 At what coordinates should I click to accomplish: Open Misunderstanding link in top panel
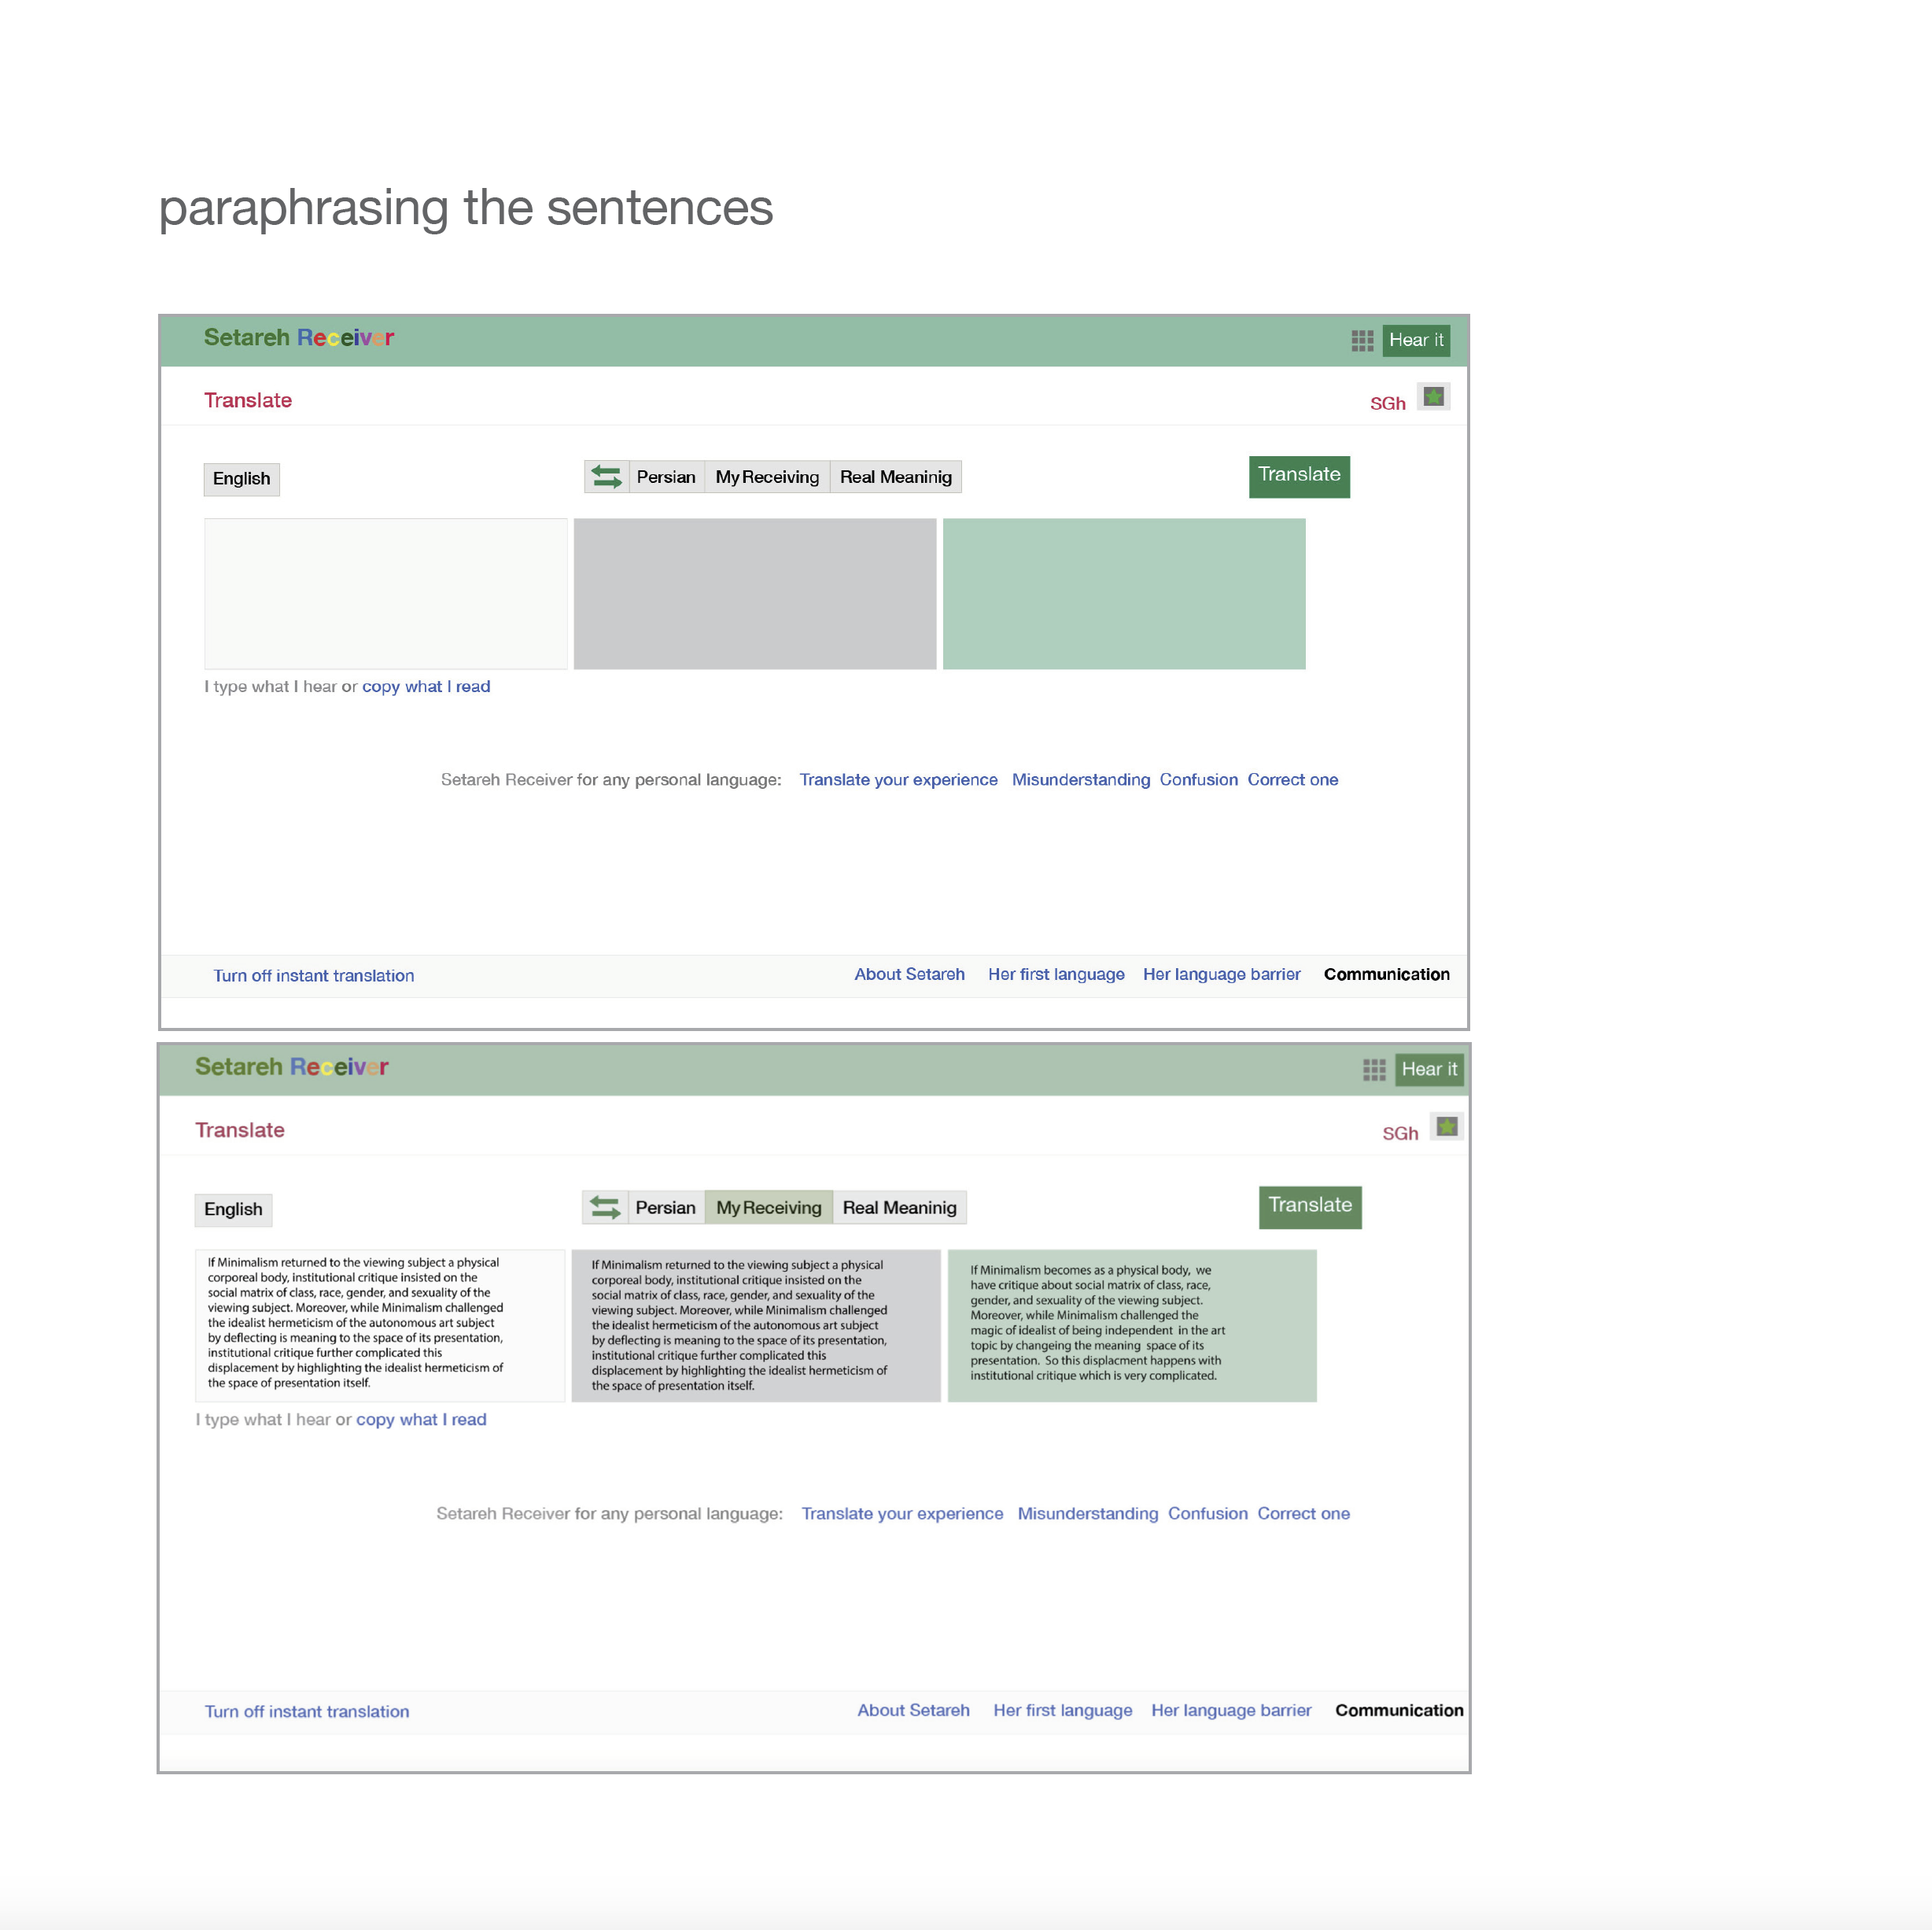1080,780
